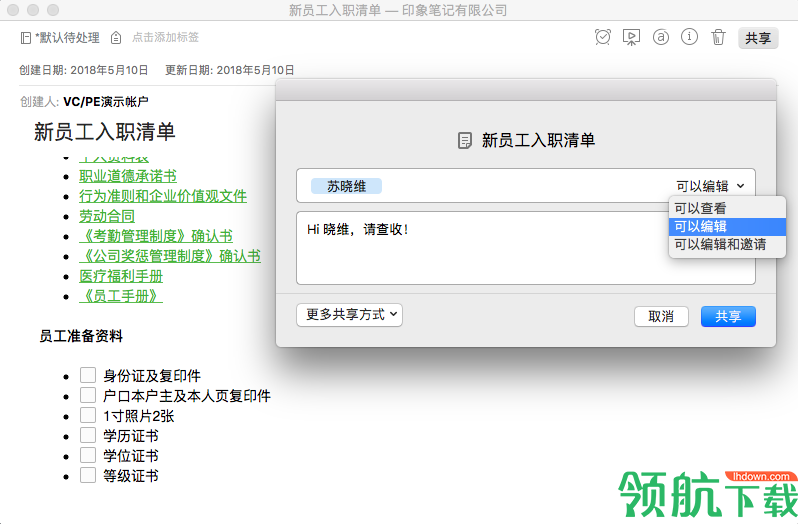Click the note title 新员工入职清单
This screenshot has width=798, height=524.
104,132
